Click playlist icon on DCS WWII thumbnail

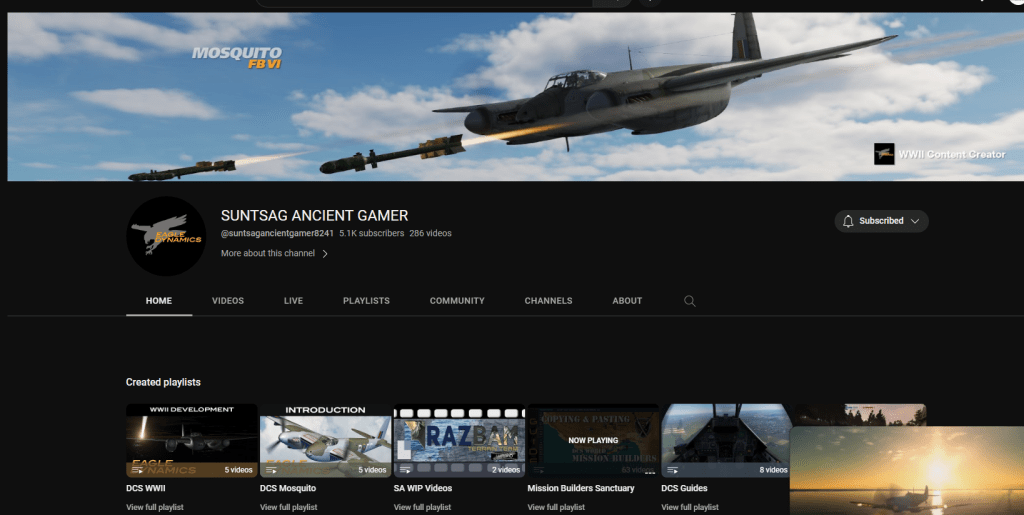137,469
